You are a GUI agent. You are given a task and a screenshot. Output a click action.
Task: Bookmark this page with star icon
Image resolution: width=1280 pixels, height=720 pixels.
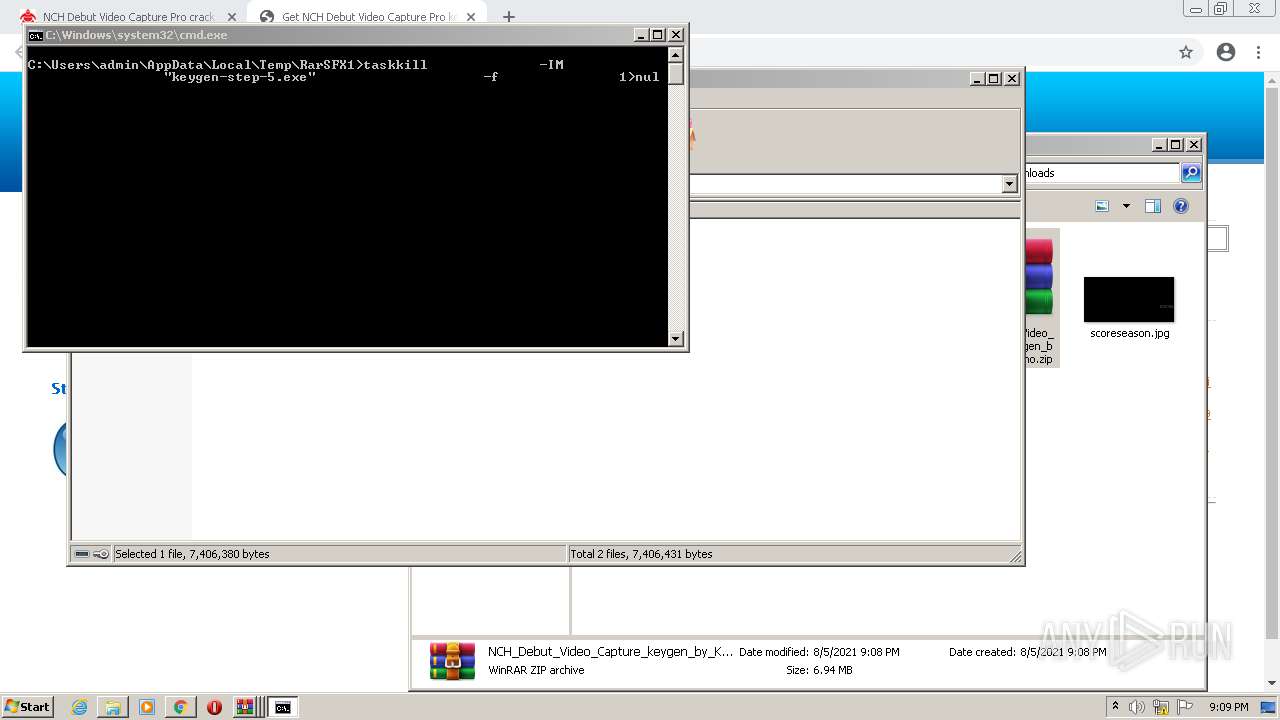[x=1186, y=52]
